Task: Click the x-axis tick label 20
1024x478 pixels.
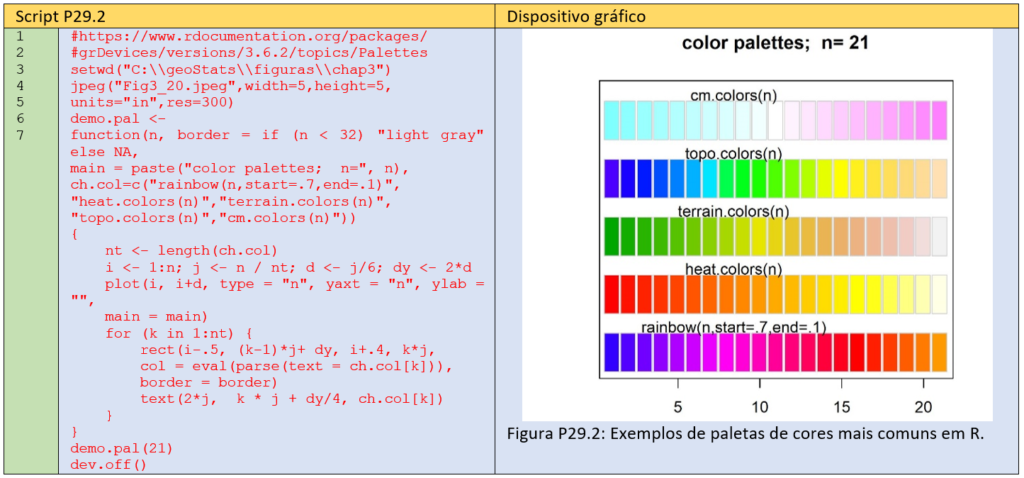Action: (923, 407)
